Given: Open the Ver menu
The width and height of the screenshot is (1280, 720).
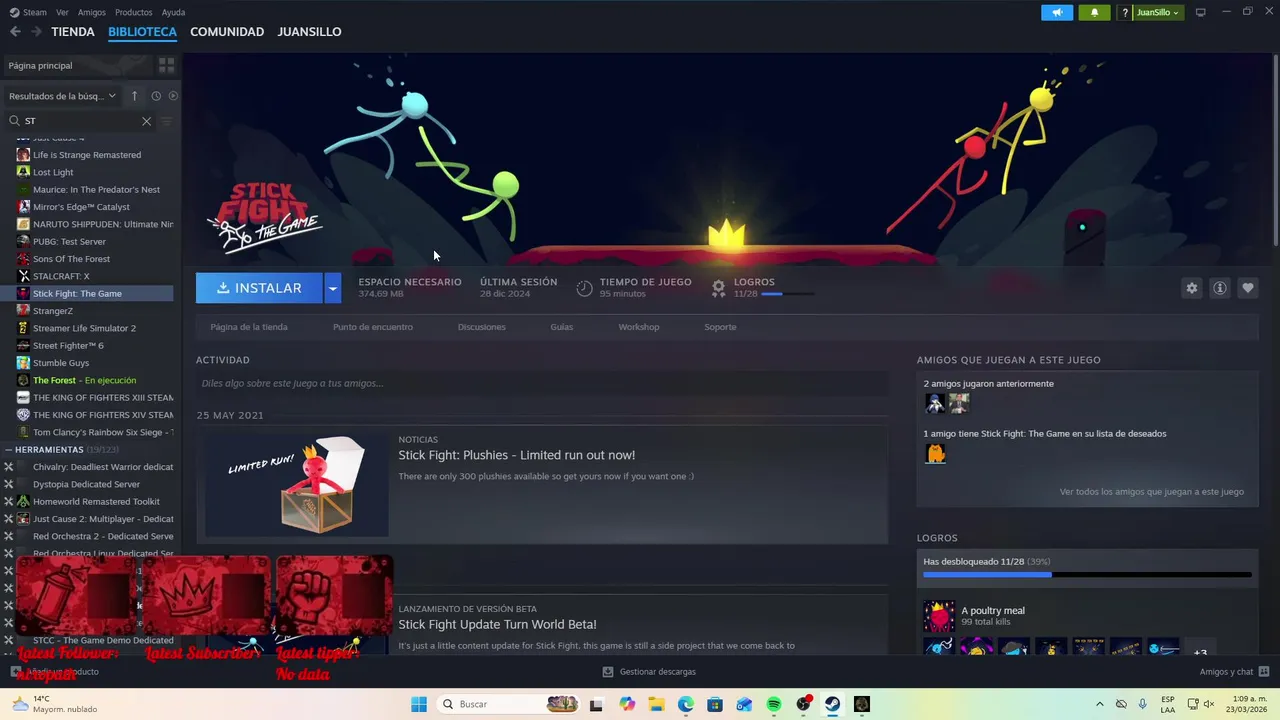Looking at the screenshot, I should pyautogui.click(x=62, y=12).
